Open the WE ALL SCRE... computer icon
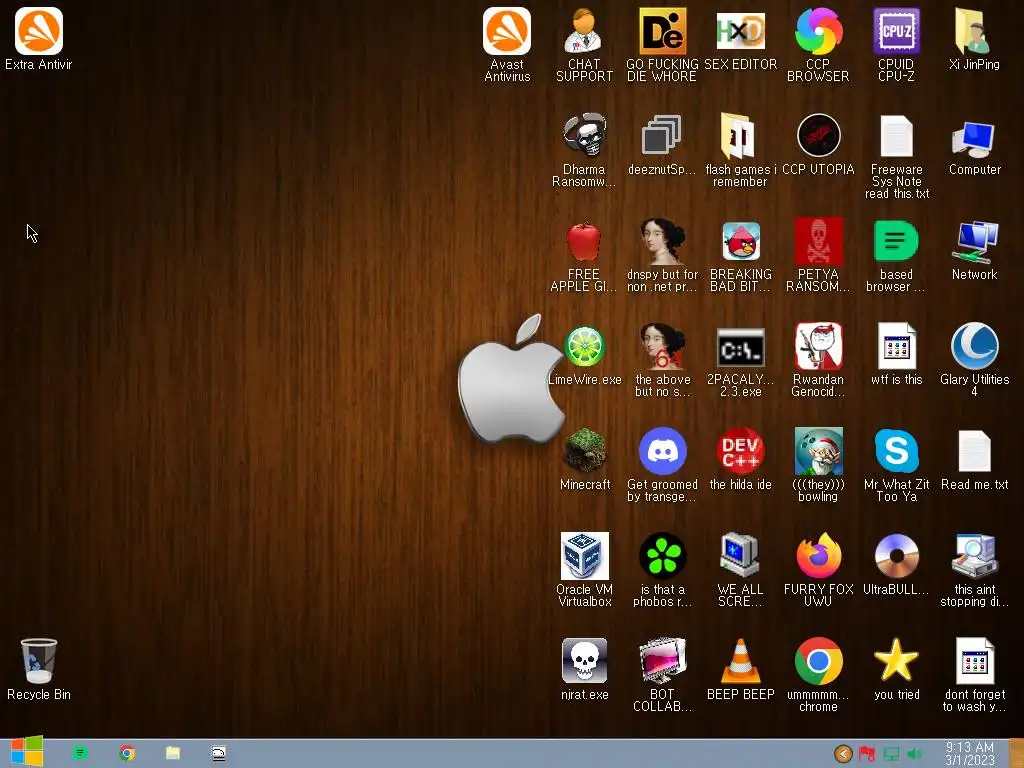The height and width of the screenshot is (768, 1024). click(740, 571)
